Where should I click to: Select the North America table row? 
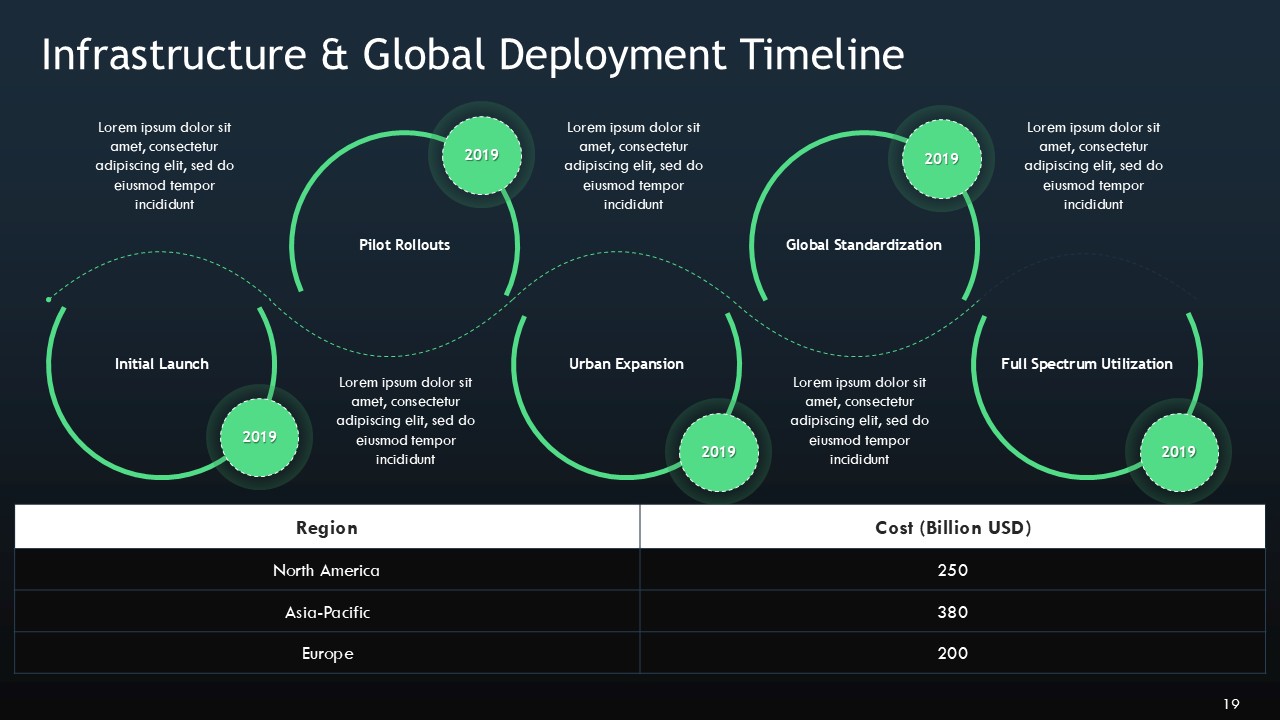[326, 570]
